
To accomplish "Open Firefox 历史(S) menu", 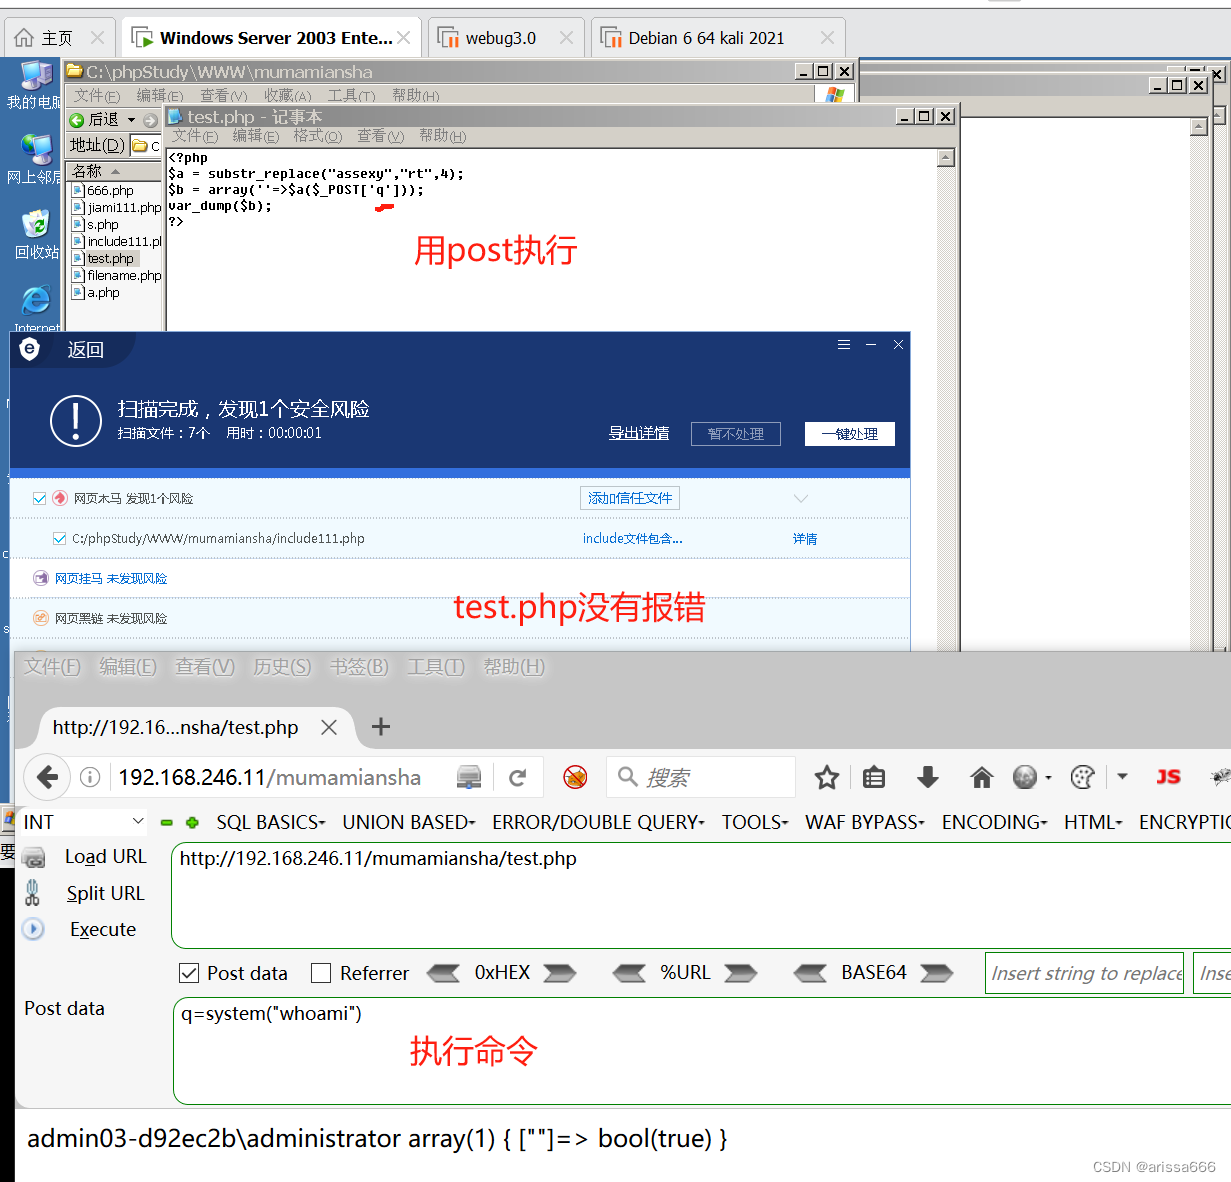I will tap(282, 667).
